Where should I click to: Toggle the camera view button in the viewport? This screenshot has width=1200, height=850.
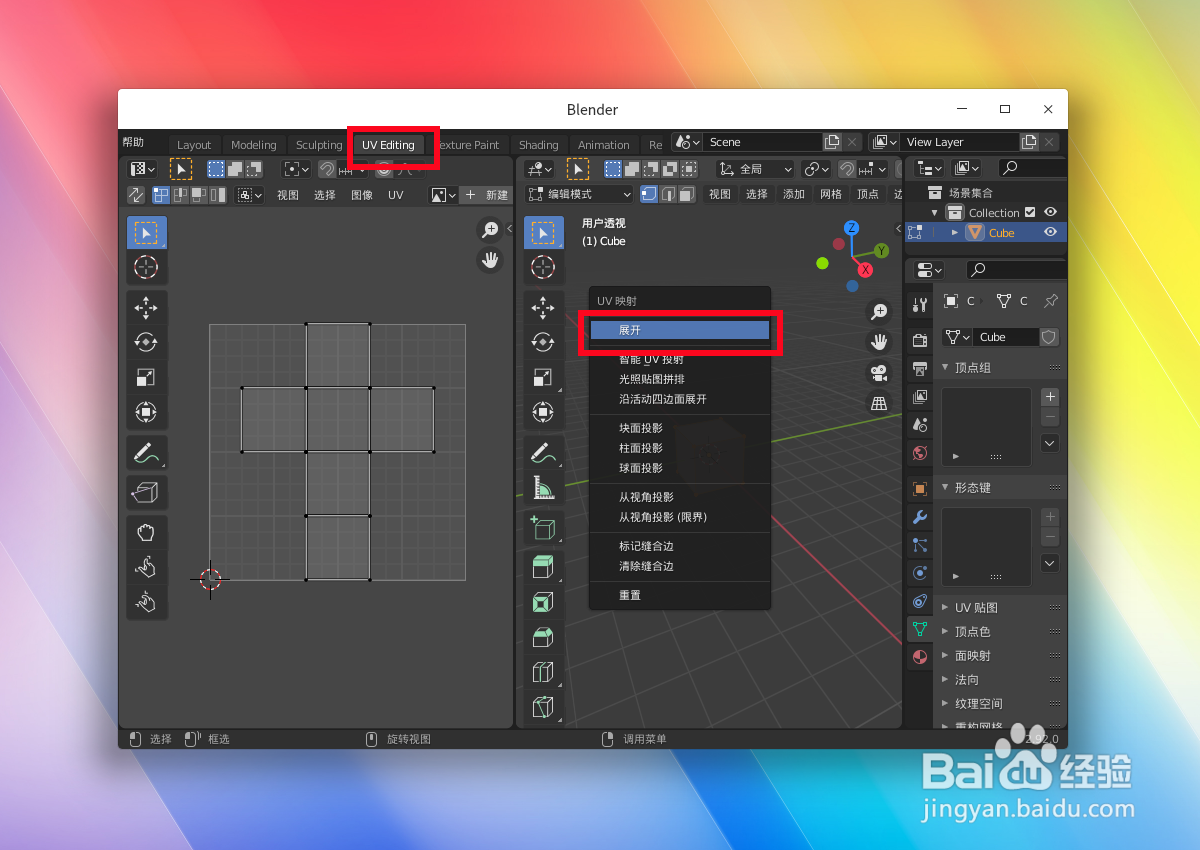(x=879, y=373)
